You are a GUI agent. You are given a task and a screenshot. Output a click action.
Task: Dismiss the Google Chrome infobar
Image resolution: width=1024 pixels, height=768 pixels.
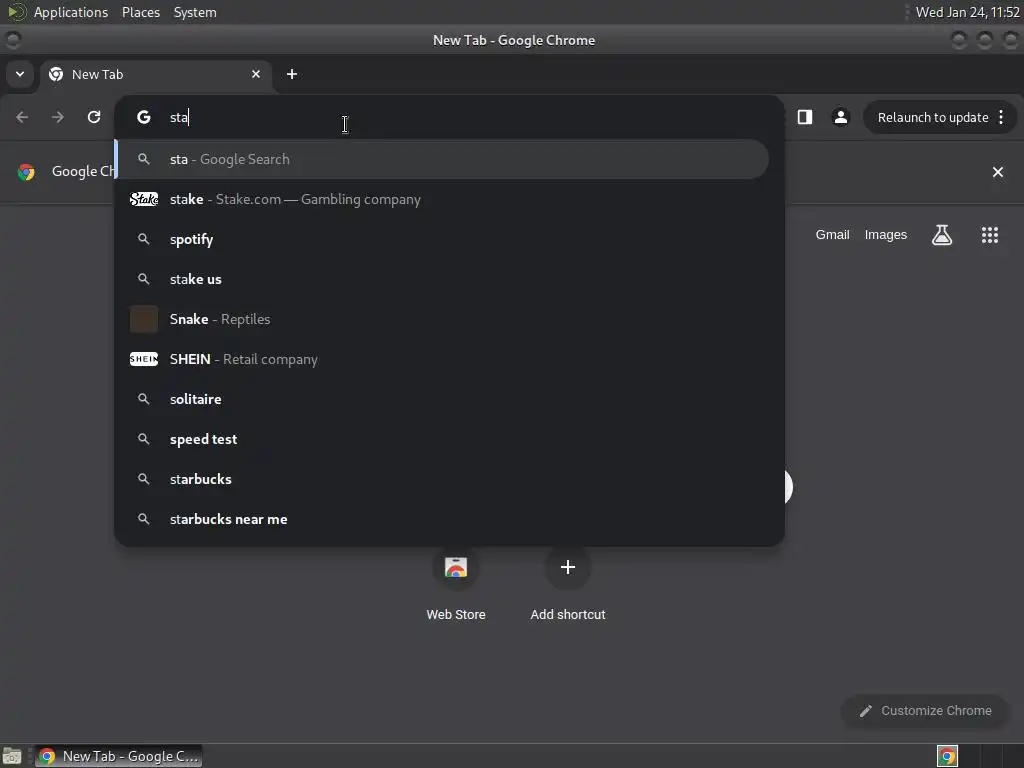(998, 172)
